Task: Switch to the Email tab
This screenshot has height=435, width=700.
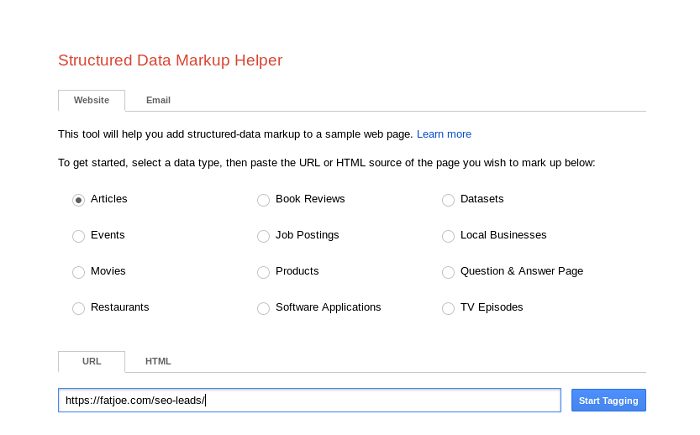Action: [x=158, y=100]
